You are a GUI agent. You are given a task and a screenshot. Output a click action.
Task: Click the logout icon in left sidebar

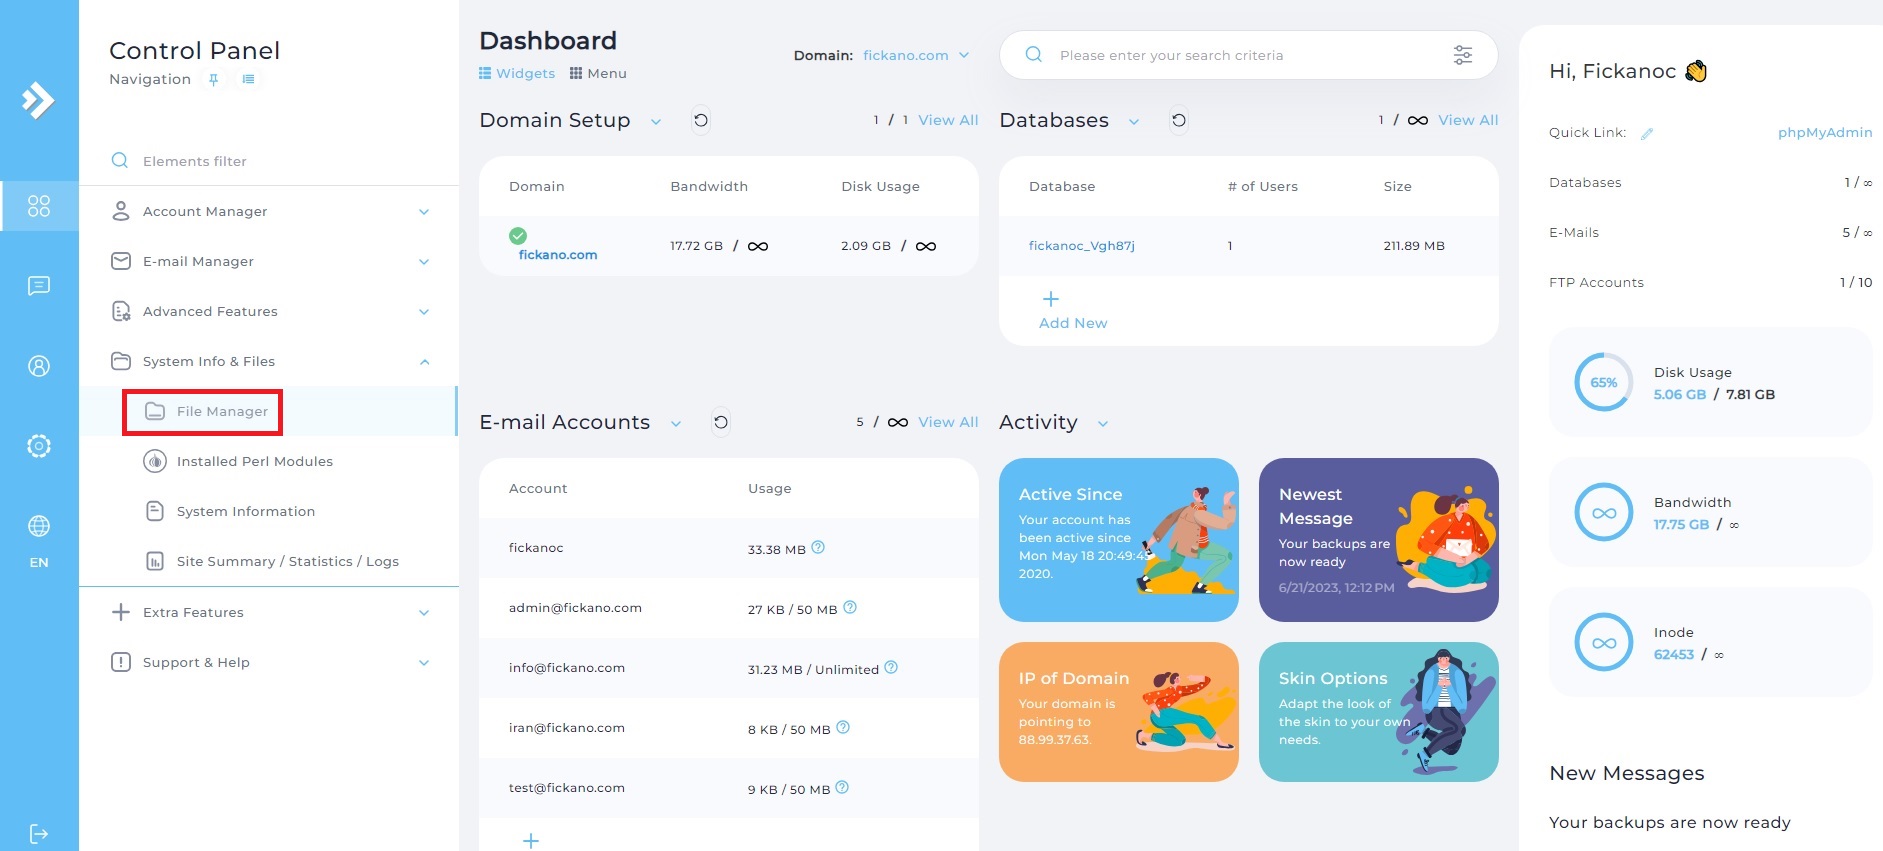38,833
